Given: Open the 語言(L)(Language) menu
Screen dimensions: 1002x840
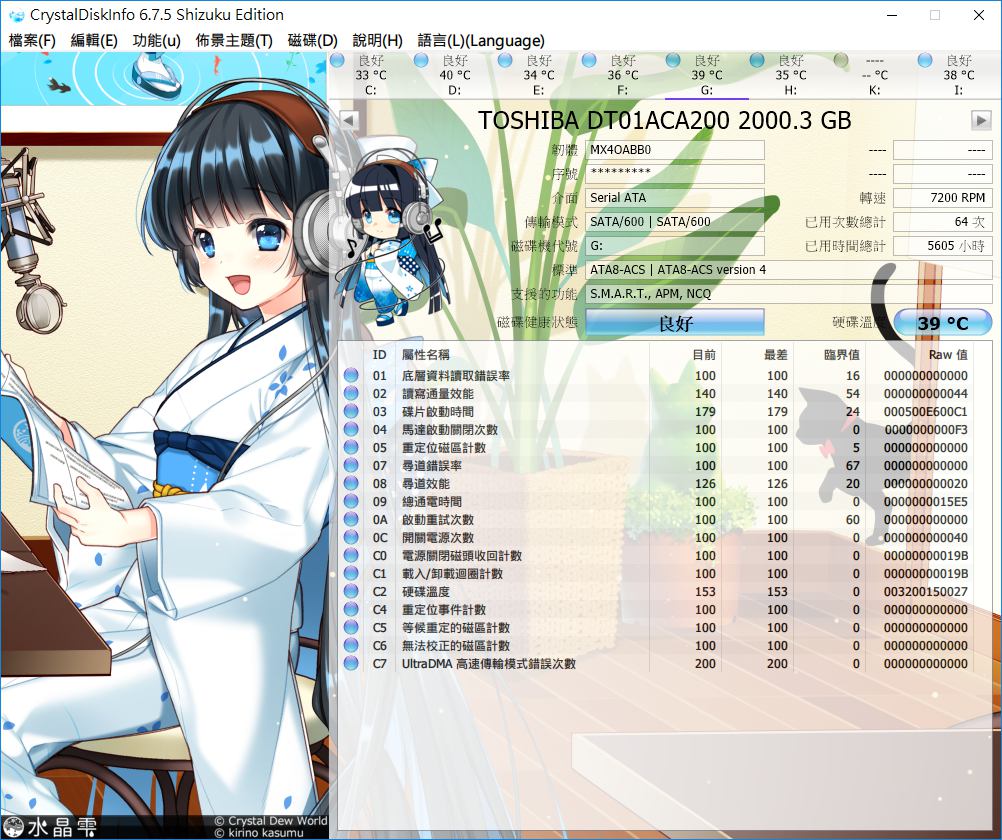Looking at the screenshot, I should tap(481, 41).
